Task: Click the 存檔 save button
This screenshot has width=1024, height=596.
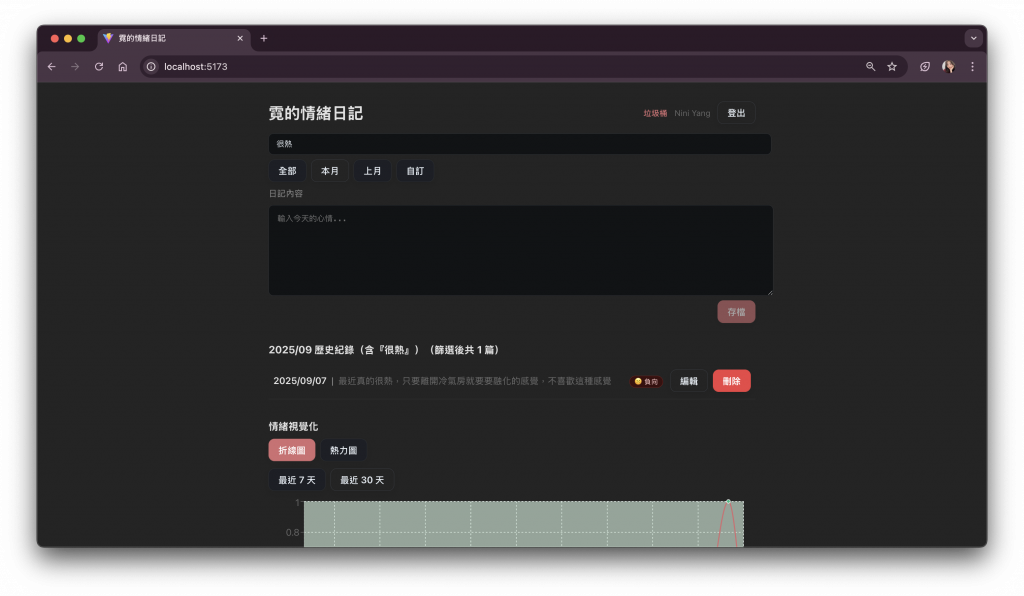Action: [x=736, y=312]
